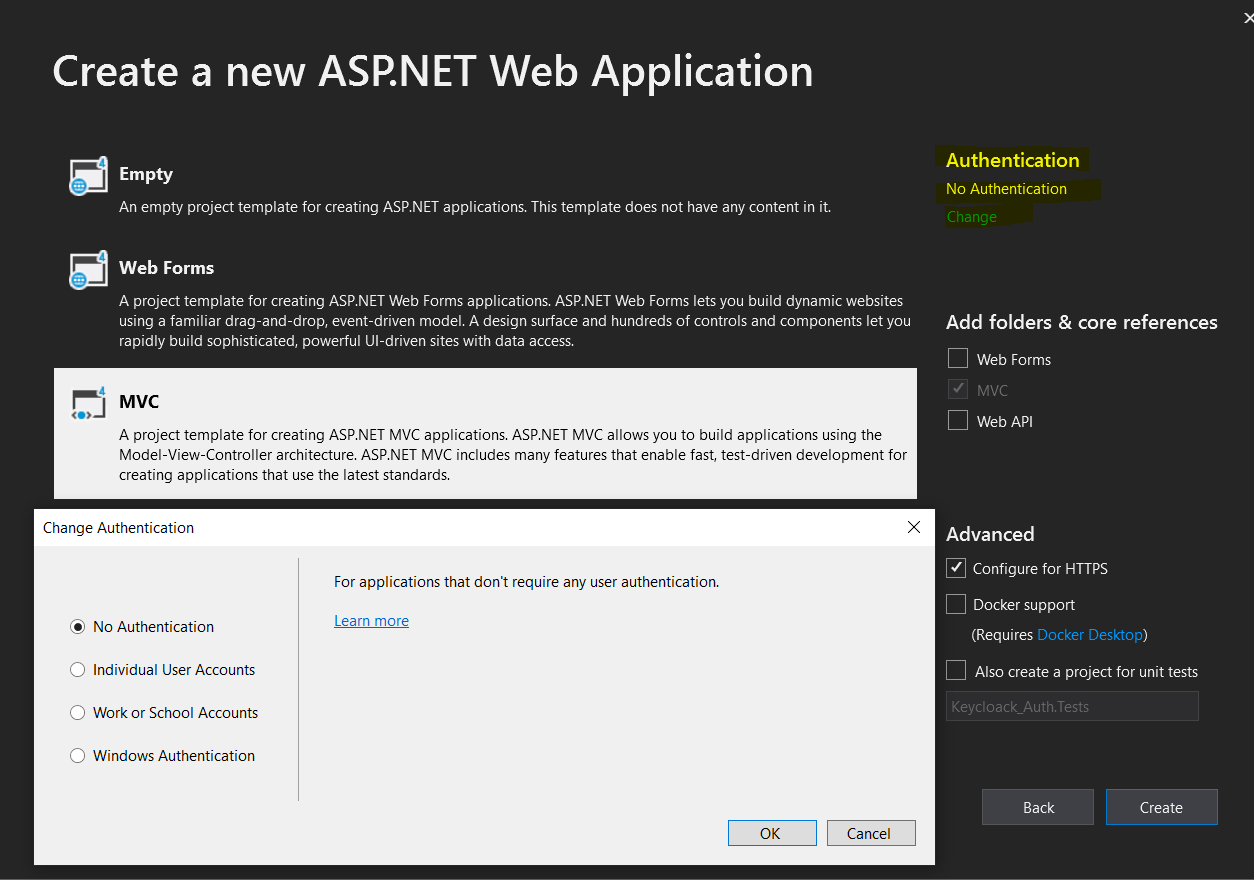
Task: Select the MVC template title
Action: [x=139, y=402]
